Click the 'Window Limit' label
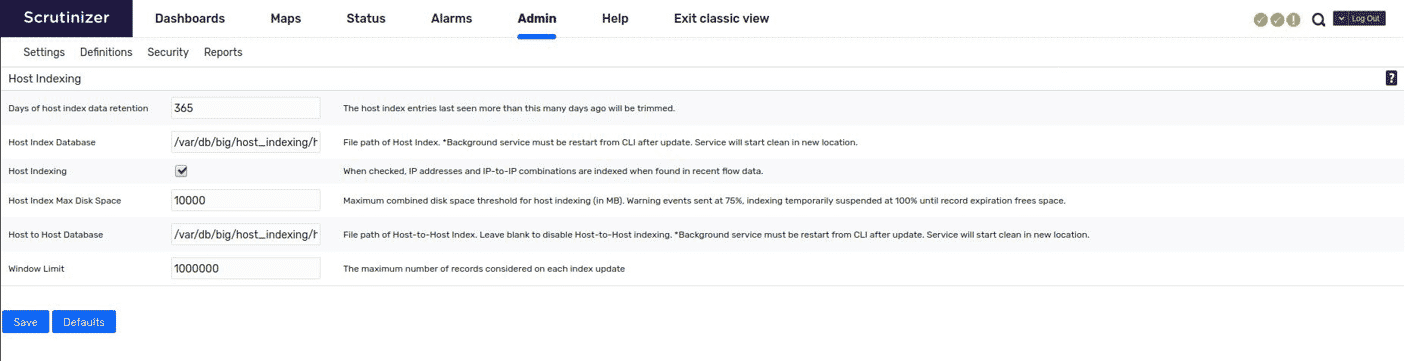Image resolution: width=1409 pixels, height=361 pixels. pyautogui.click(x=36, y=270)
